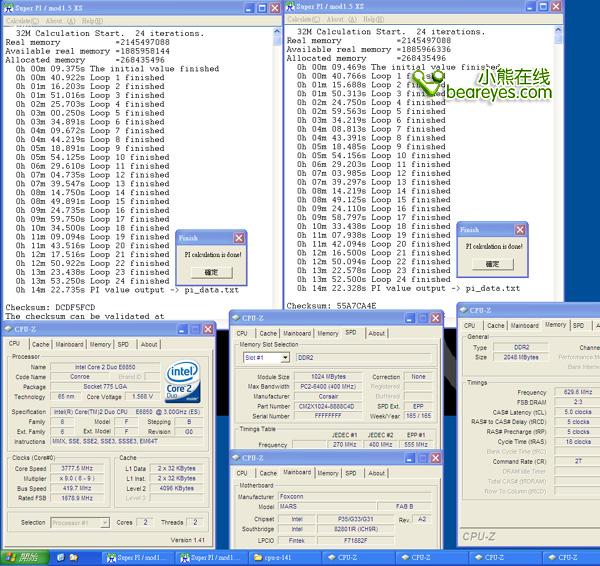Click the Super PI icon in left window title bar
600x566 pixels.
(8, 8)
